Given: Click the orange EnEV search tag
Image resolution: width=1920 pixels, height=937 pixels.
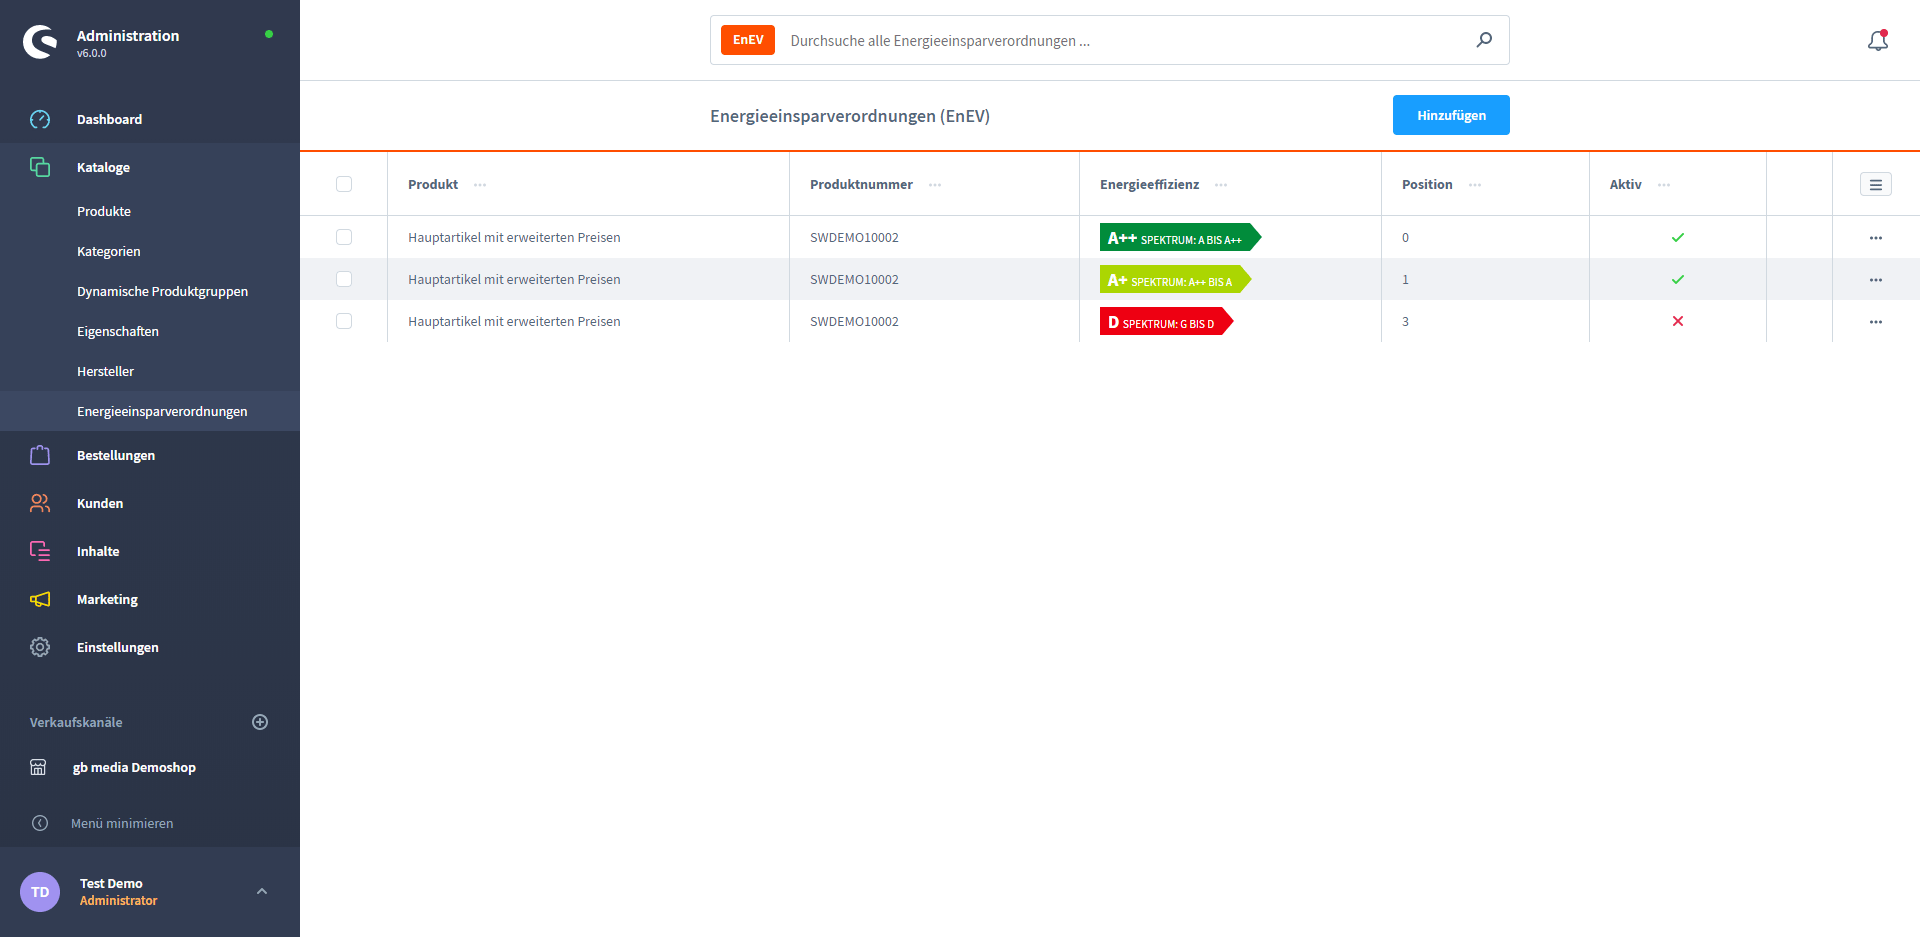Looking at the screenshot, I should pyautogui.click(x=748, y=40).
